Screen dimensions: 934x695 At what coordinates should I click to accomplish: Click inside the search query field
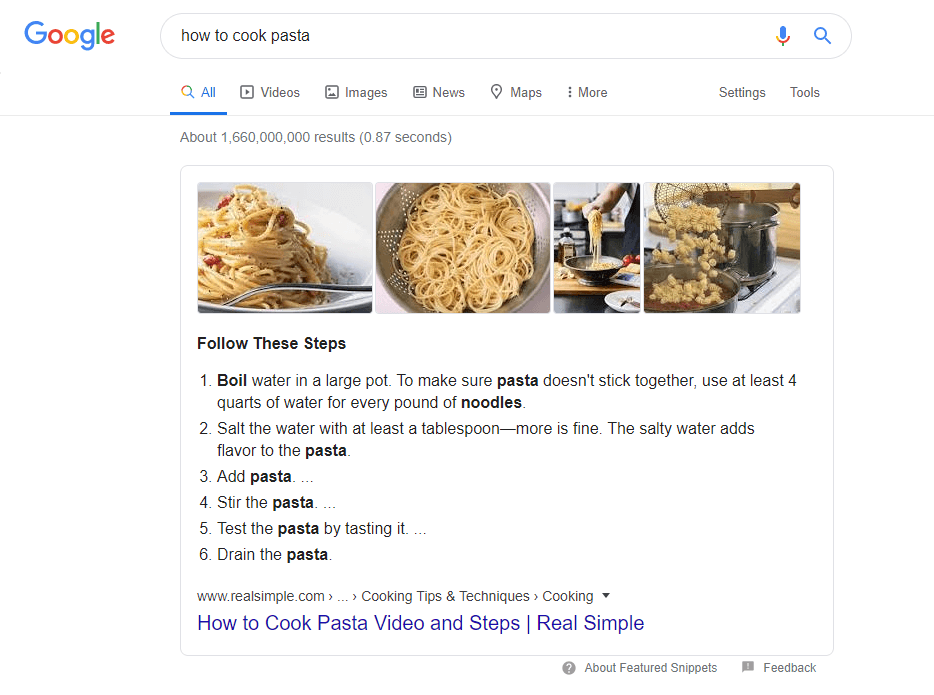(x=400, y=36)
